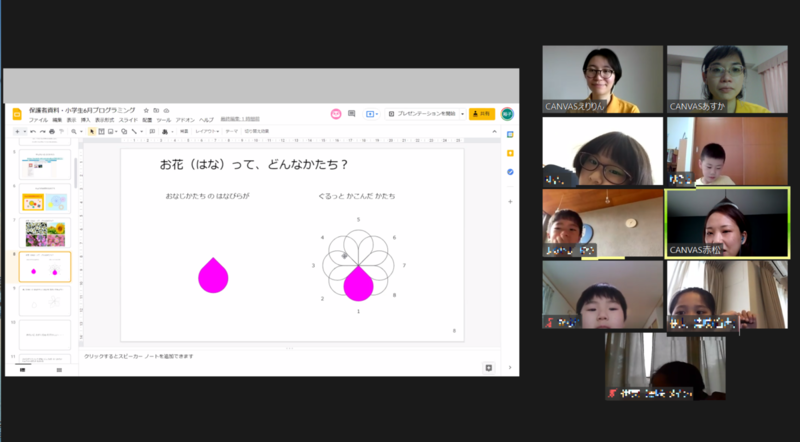Click the undo arrow in toolbar
The width and height of the screenshot is (800, 442).
33,131
